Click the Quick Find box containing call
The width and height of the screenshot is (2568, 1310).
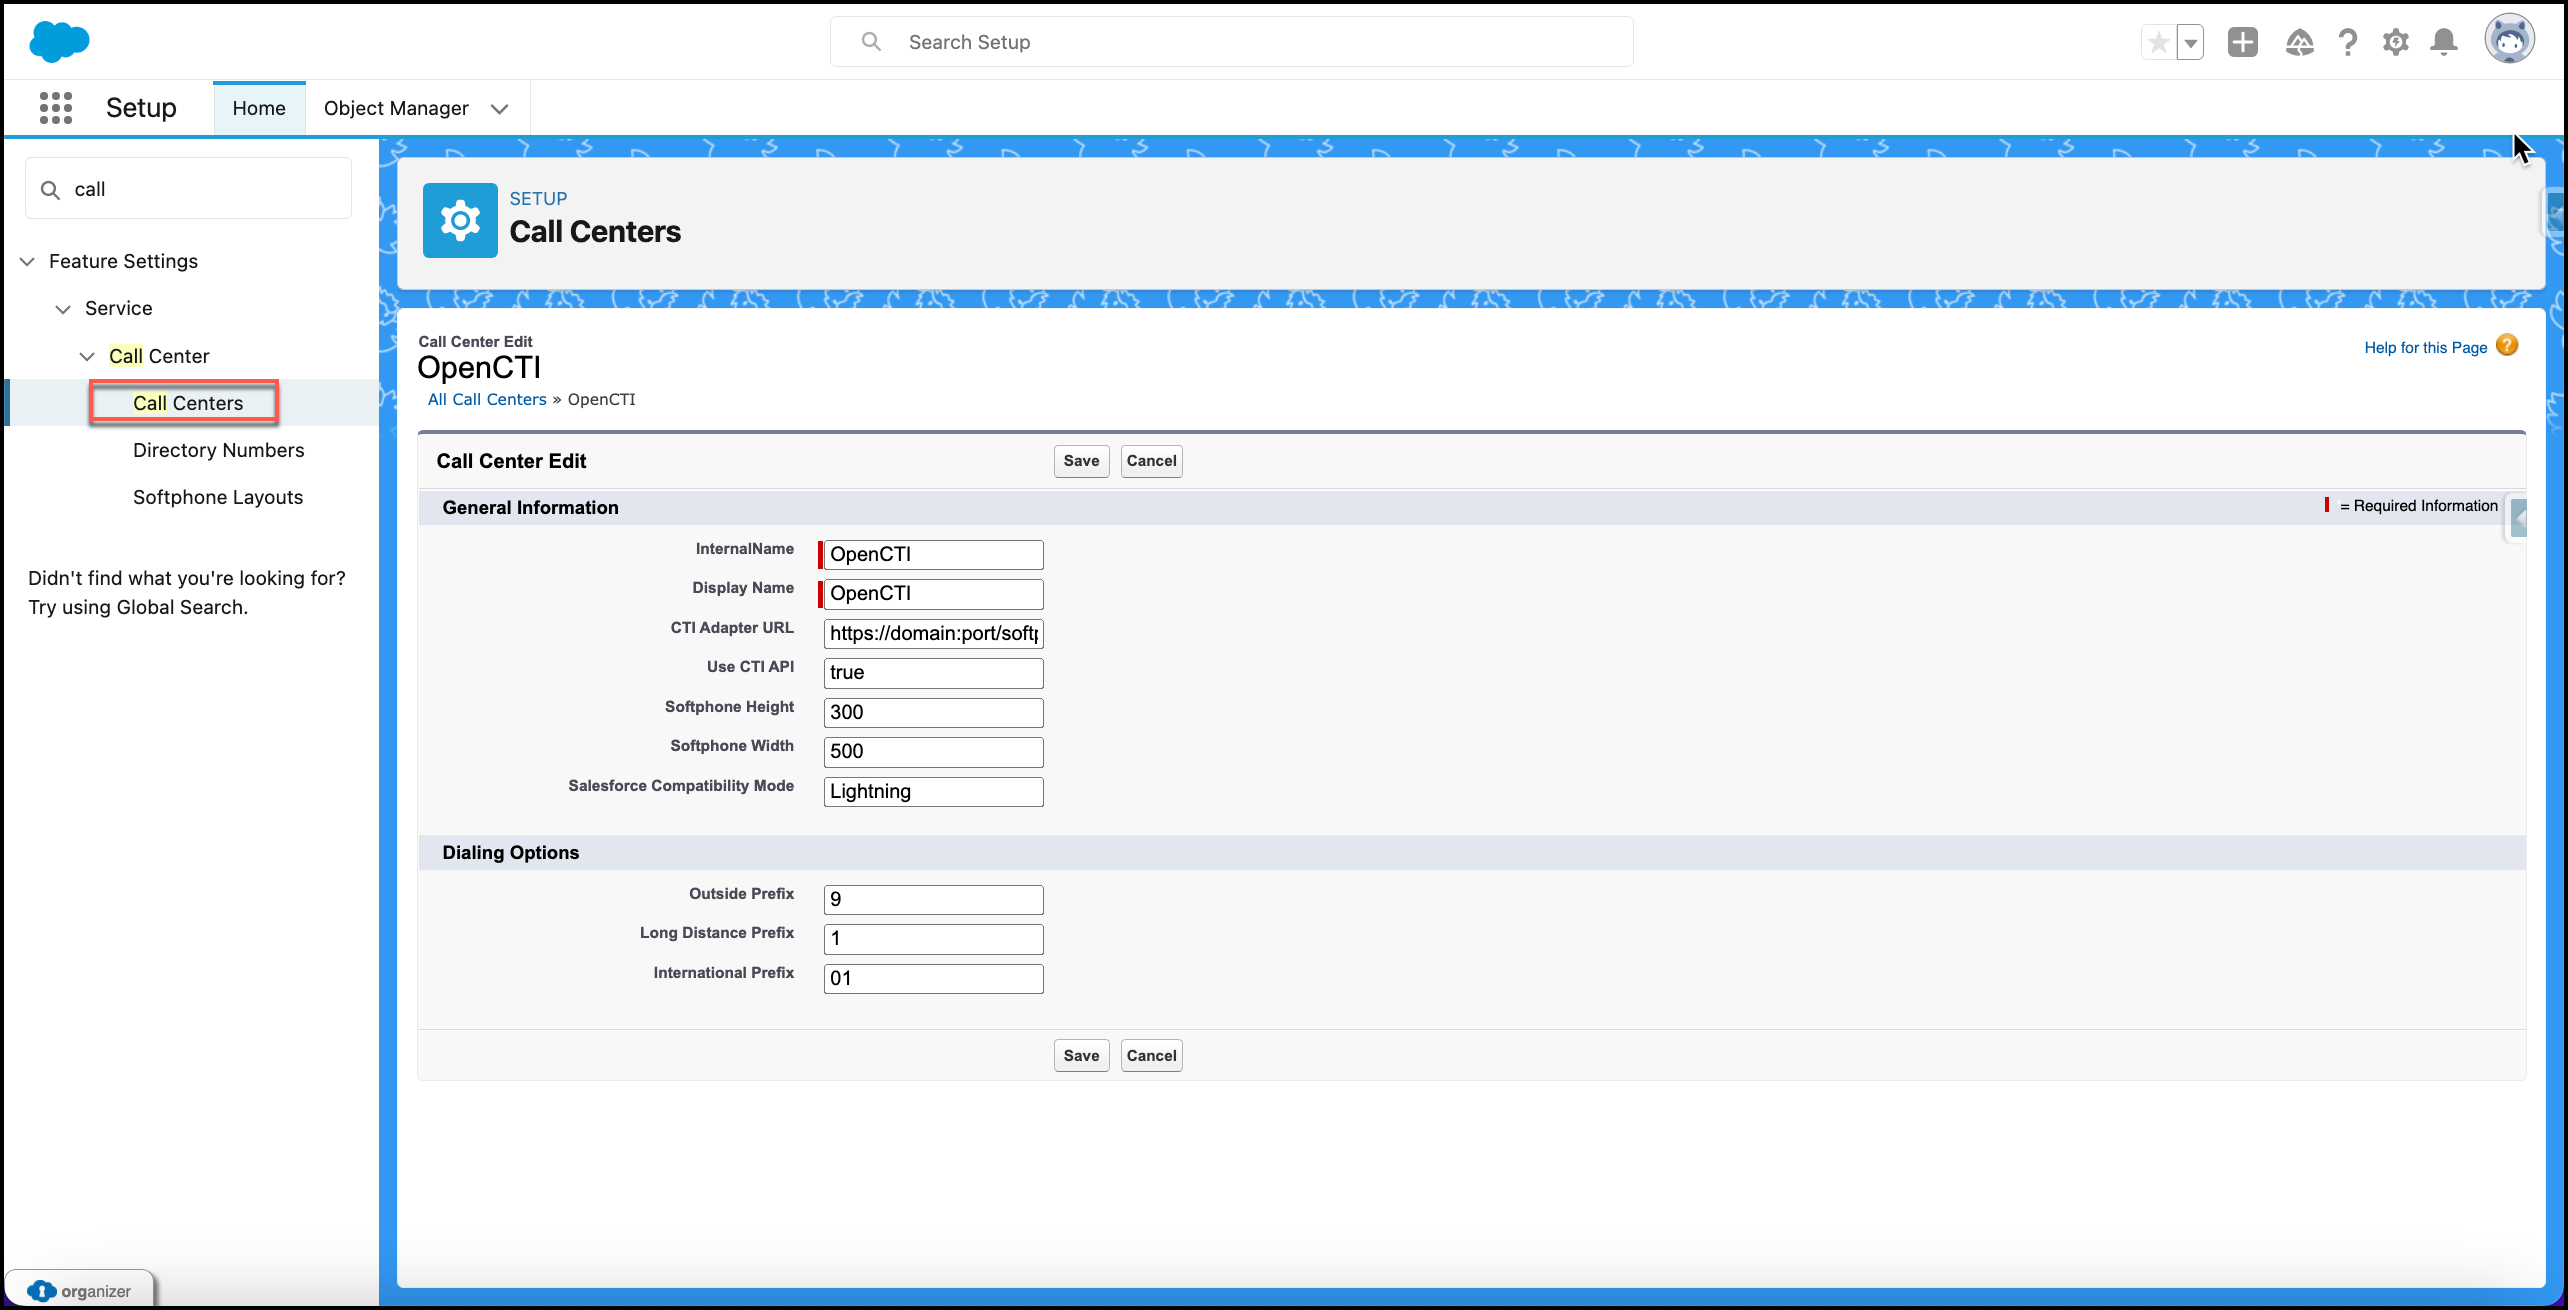pyautogui.click(x=188, y=189)
